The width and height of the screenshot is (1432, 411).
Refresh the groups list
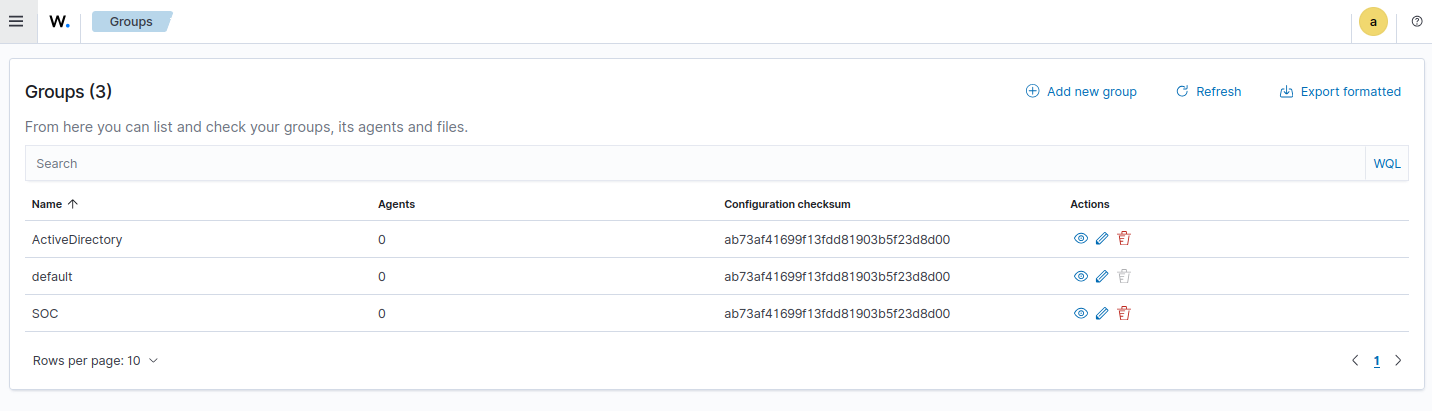pyautogui.click(x=1208, y=92)
